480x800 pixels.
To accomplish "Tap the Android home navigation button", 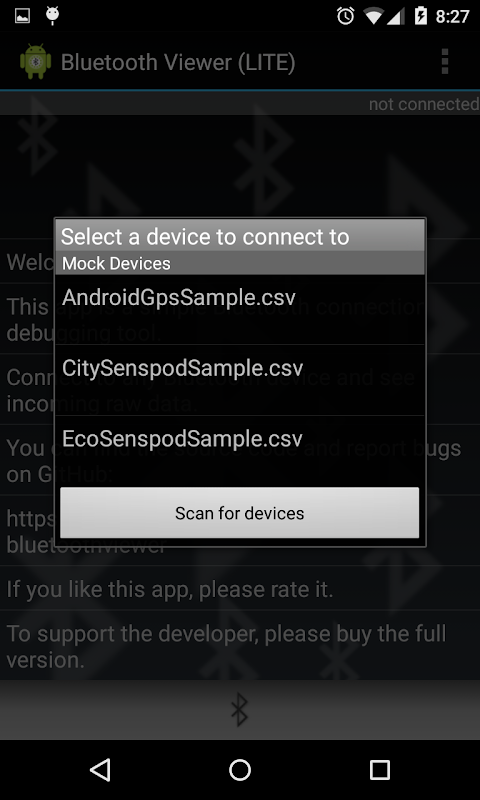I will coord(240,769).
